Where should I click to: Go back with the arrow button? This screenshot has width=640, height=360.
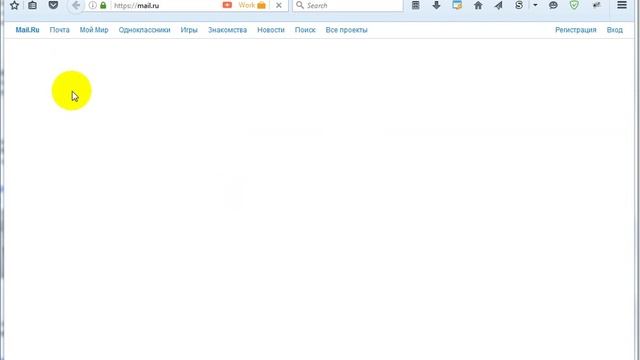coord(76,5)
